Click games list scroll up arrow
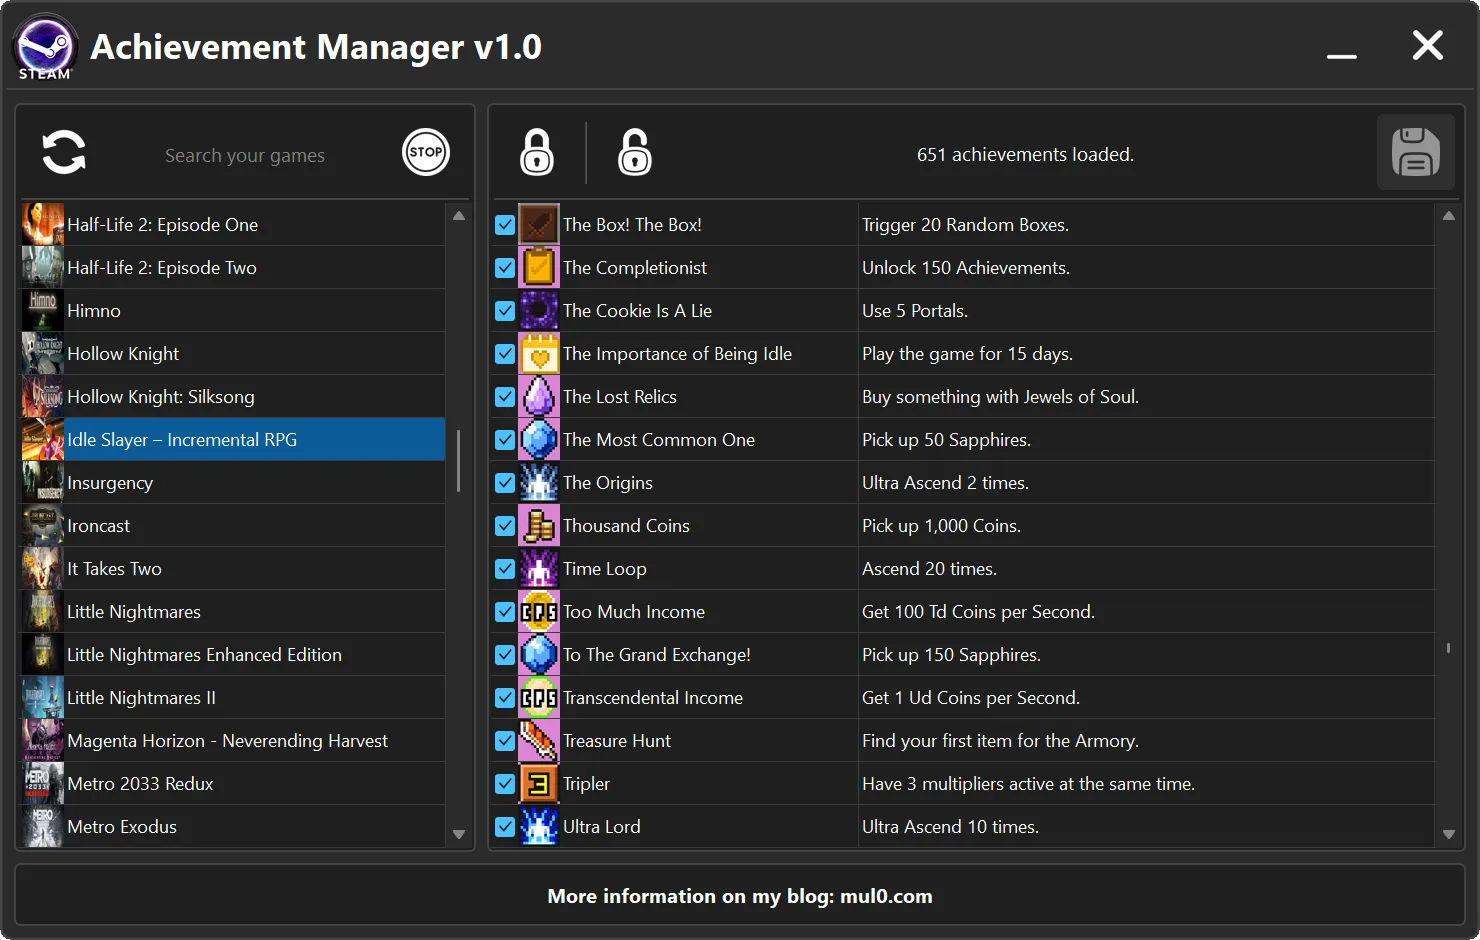 point(459,216)
